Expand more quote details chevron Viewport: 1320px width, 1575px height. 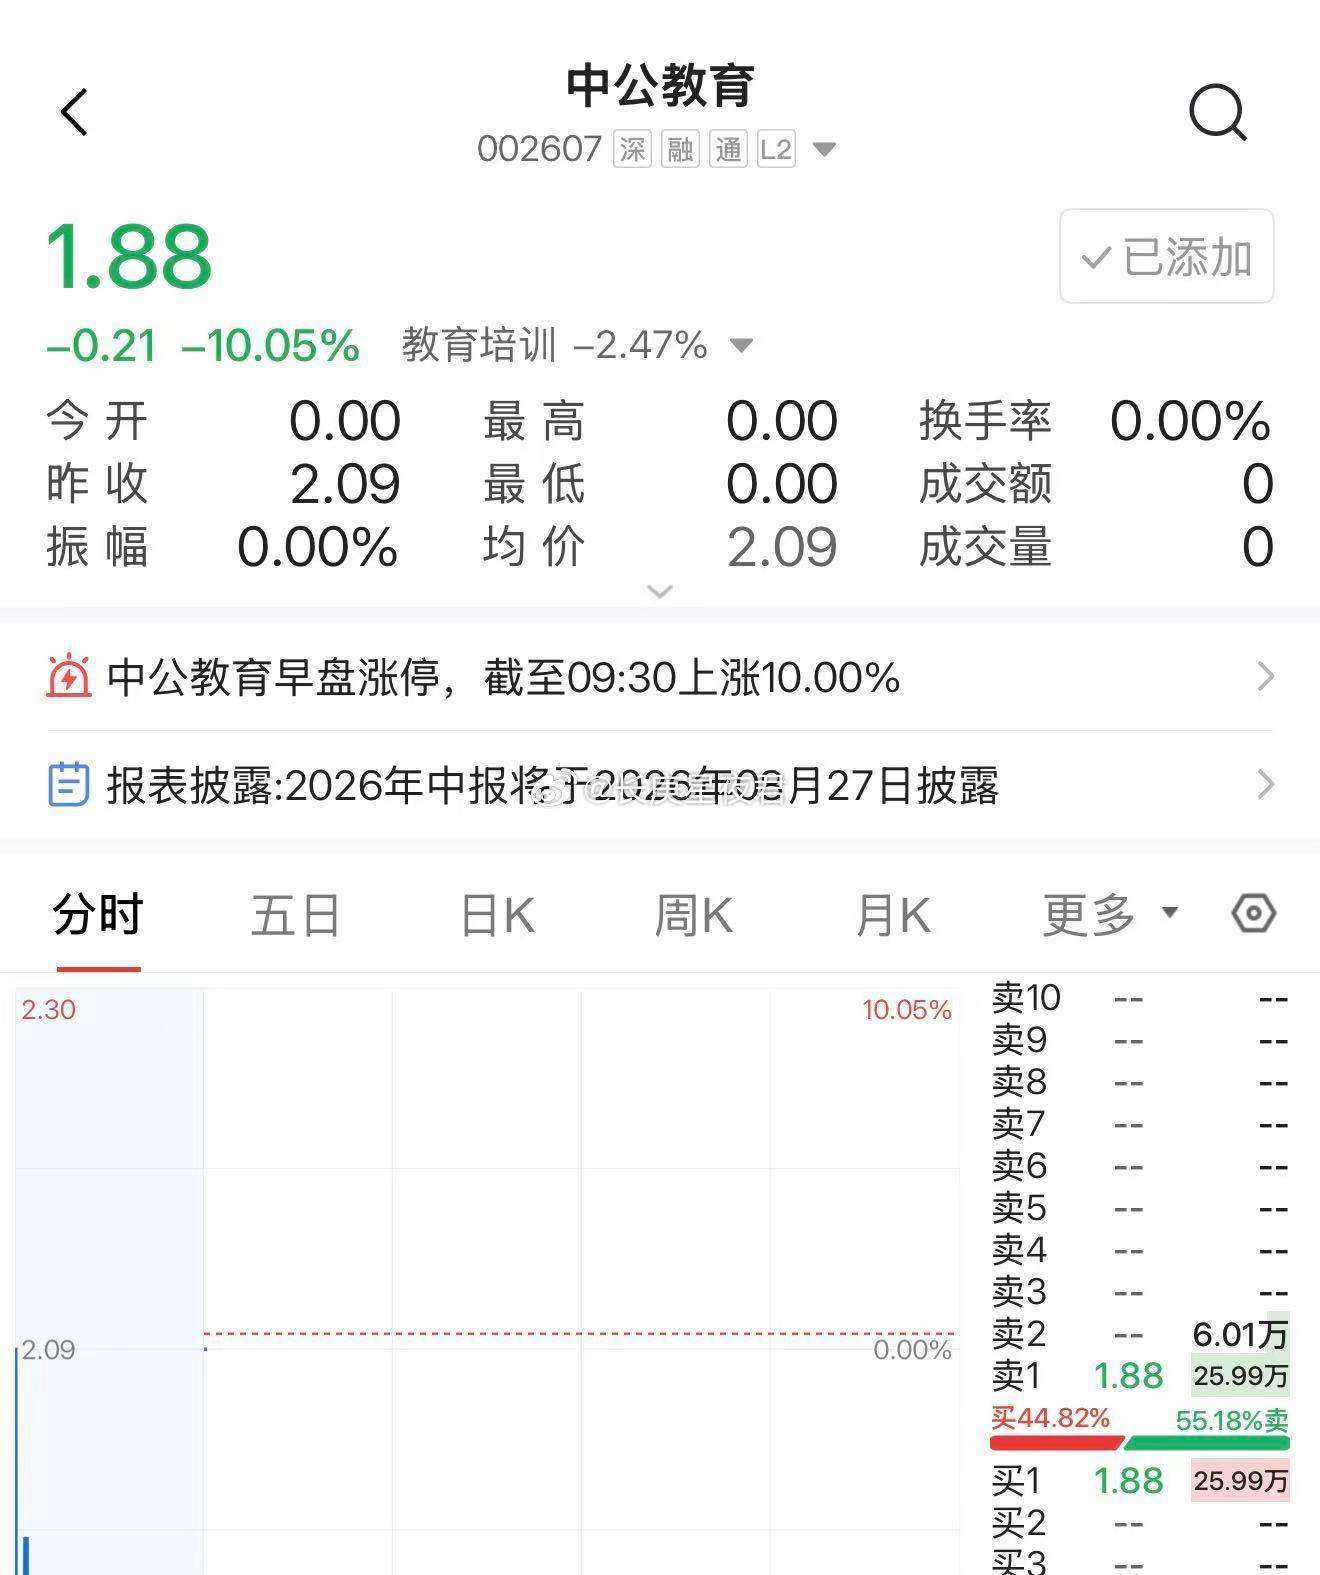tap(660, 591)
